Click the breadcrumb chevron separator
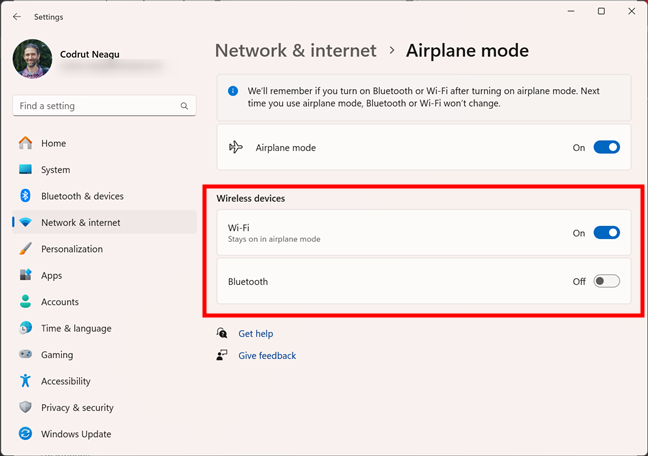Image resolution: width=648 pixels, height=456 pixels. 391,50
